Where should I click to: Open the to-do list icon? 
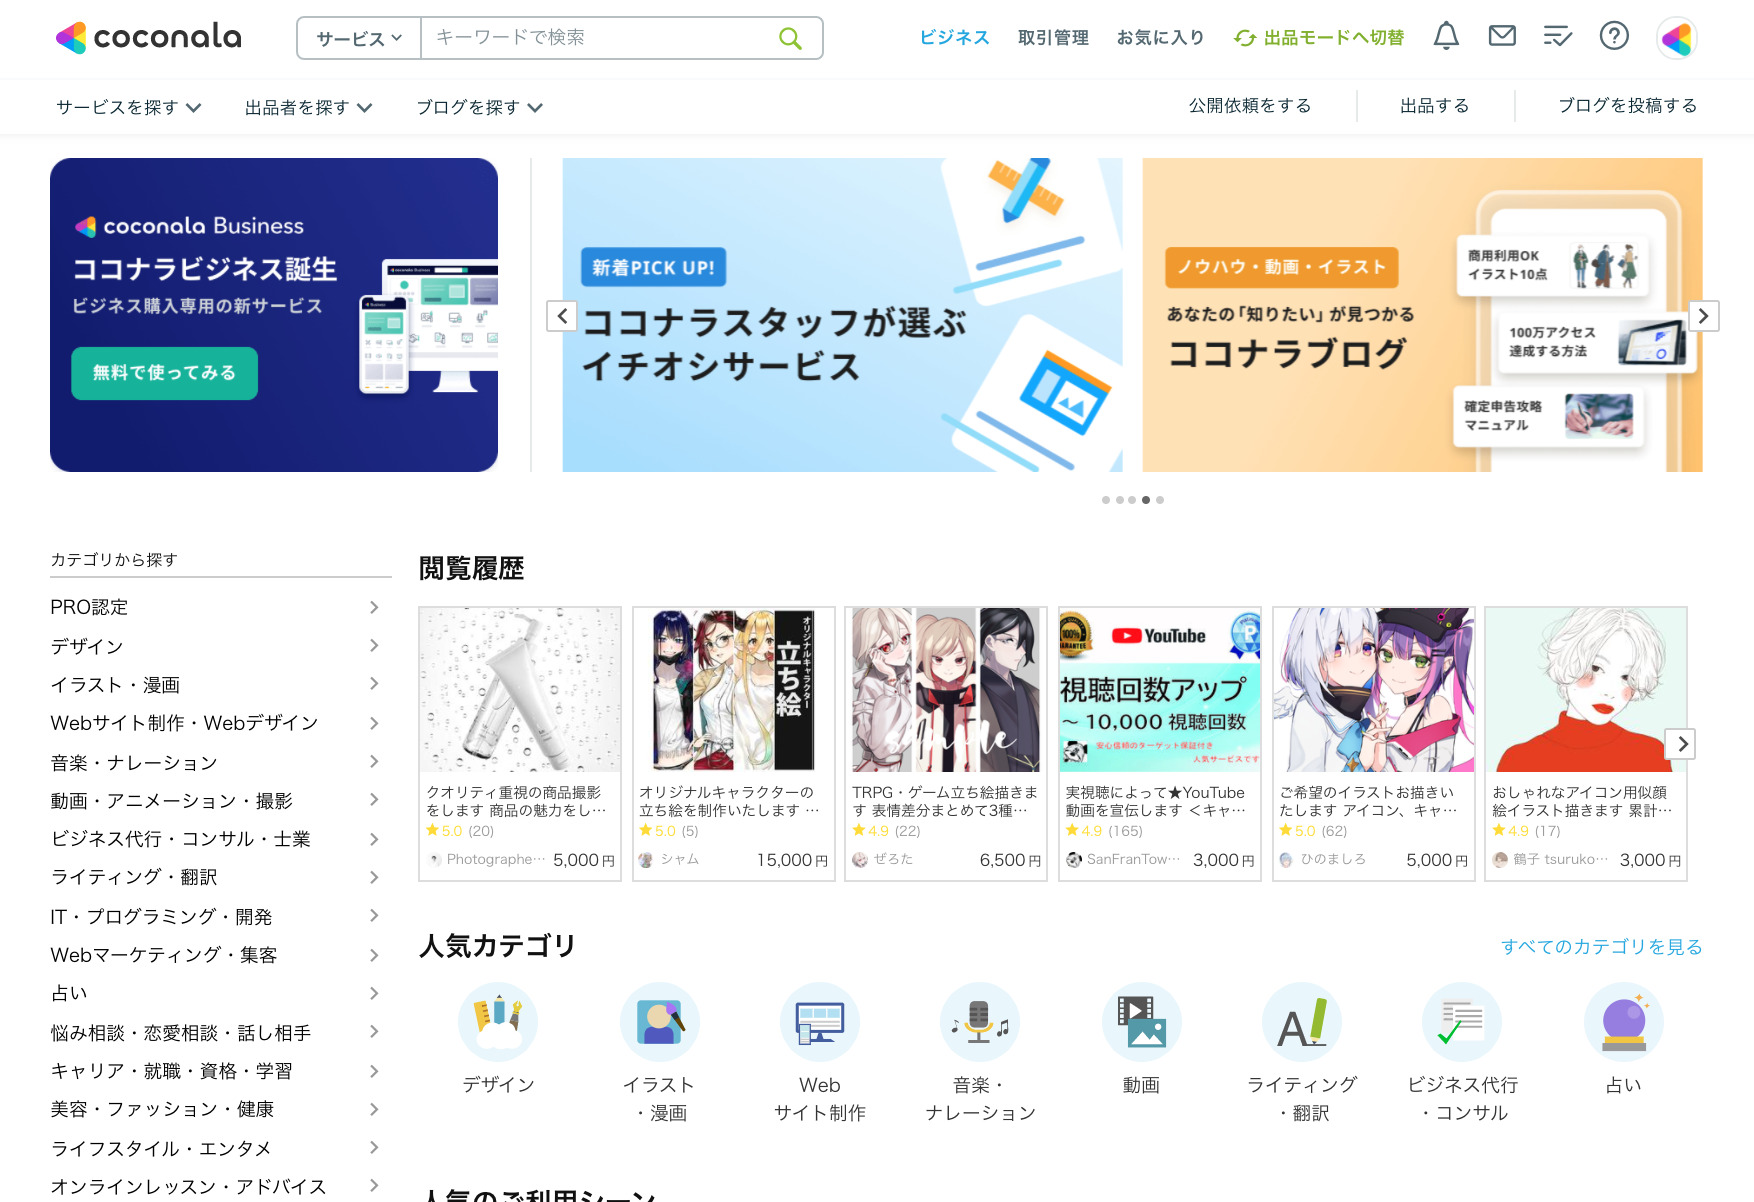click(x=1558, y=37)
